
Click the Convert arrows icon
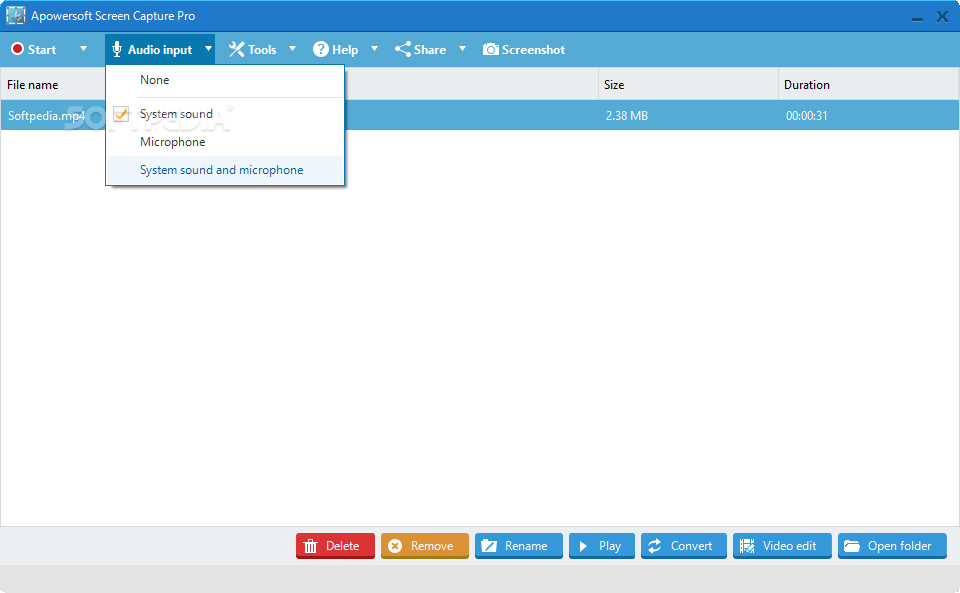coord(654,546)
